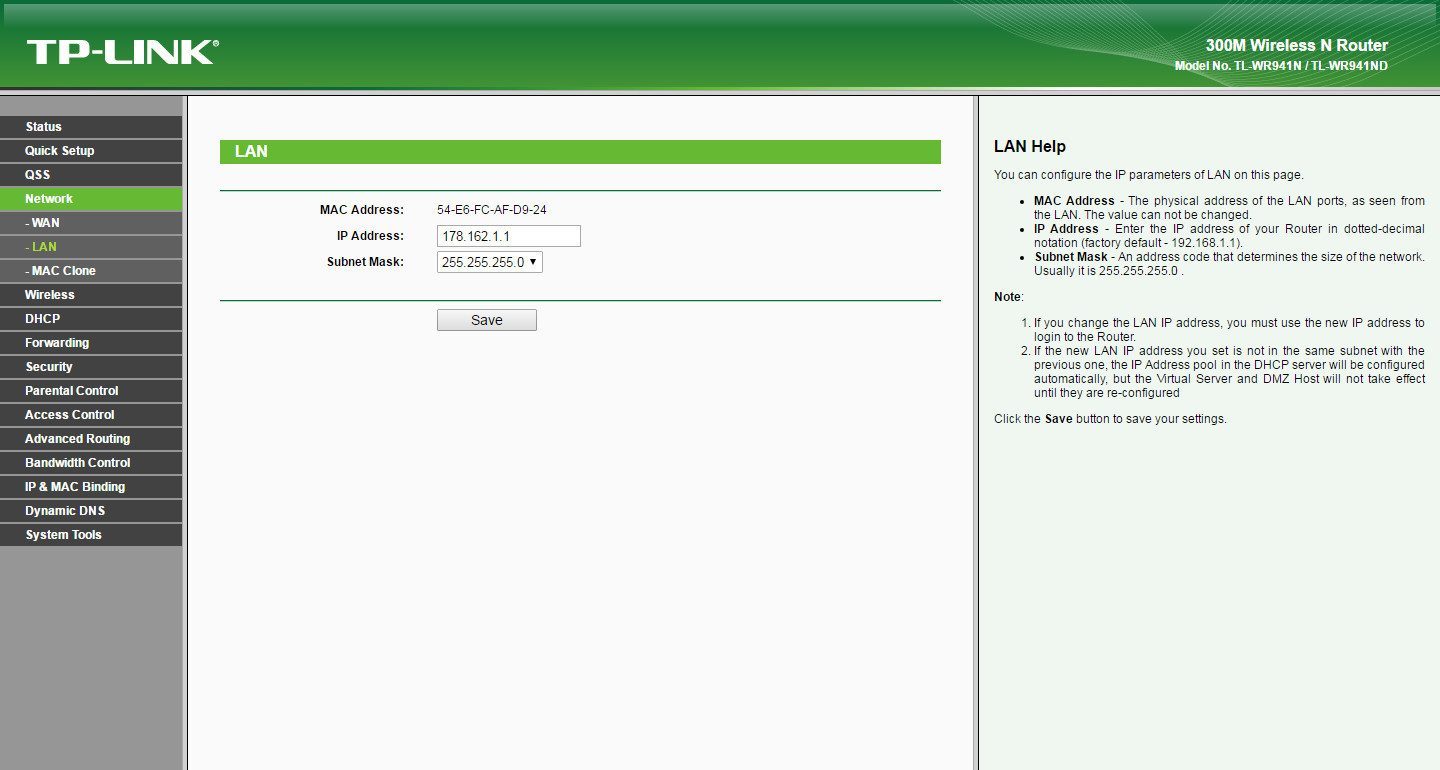Click the green LAN section header
The image size is (1440, 770).
tap(580, 152)
